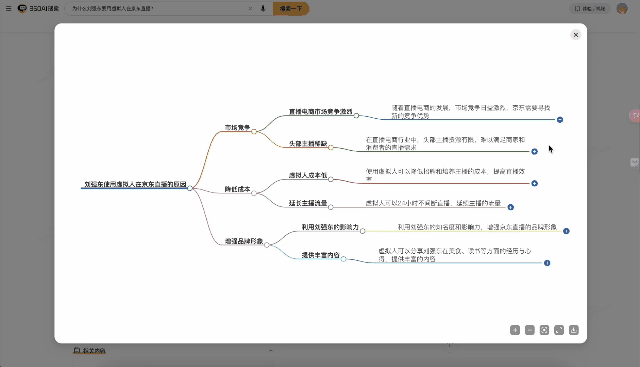This screenshot has height=367, width=640.
Task: Select the 市场竞争 node
Action: point(237,127)
